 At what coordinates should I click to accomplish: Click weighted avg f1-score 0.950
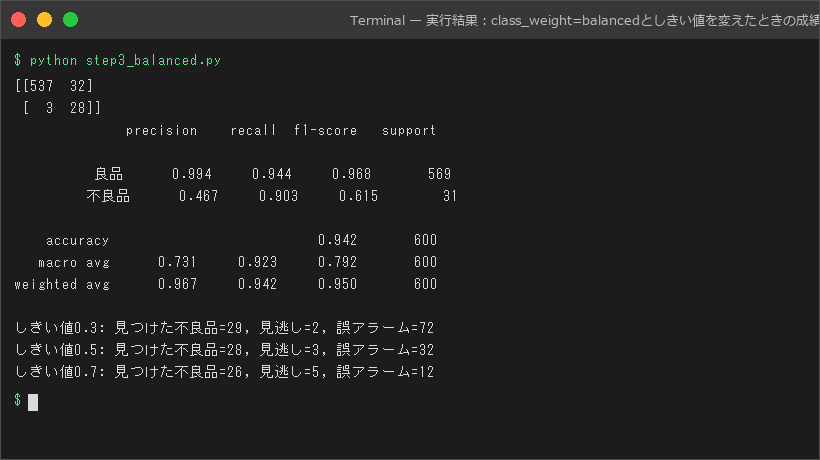point(337,284)
